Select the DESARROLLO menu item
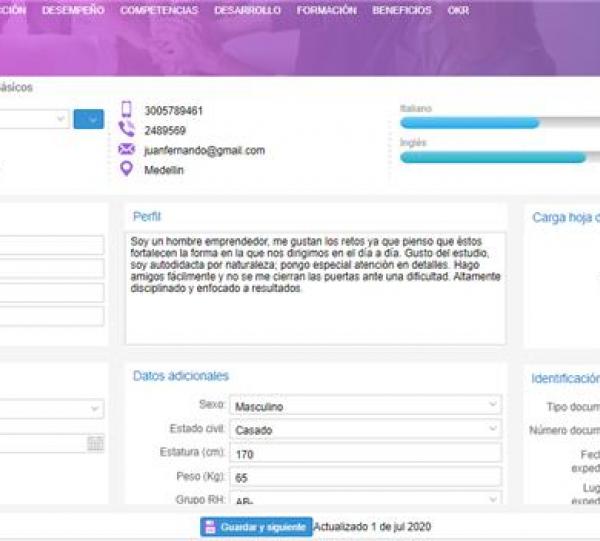 pyautogui.click(x=247, y=11)
